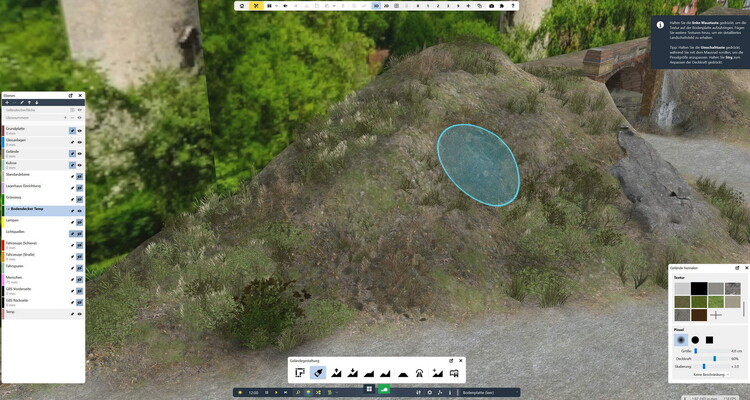Select the terrain area selection tool
This screenshot has width=750, height=400.
coord(300,372)
